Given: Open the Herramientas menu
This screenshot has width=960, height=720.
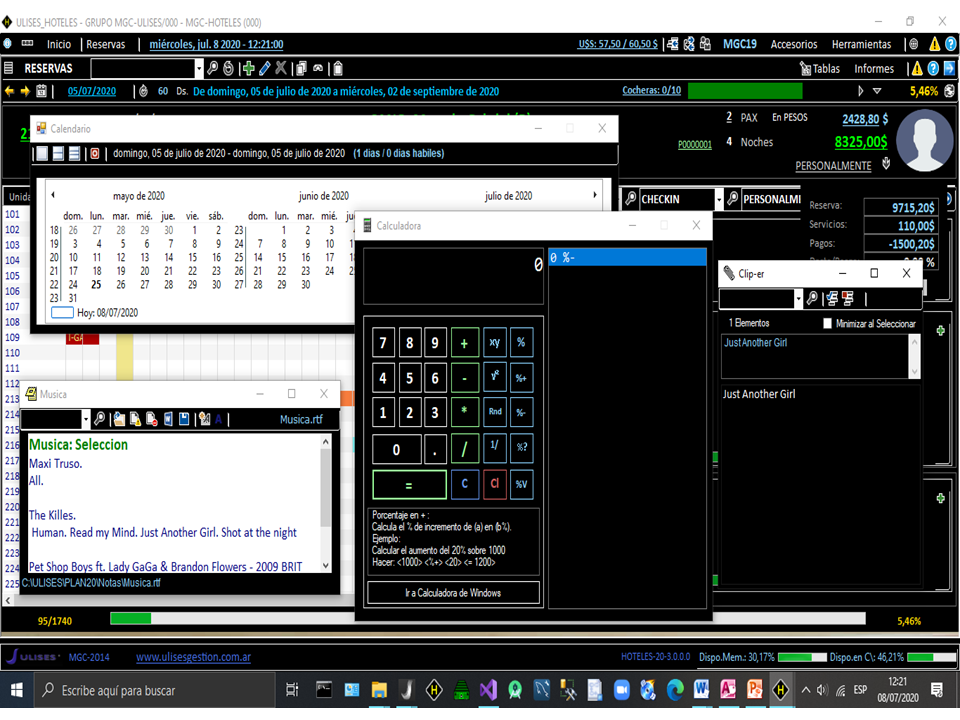Looking at the screenshot, I should 862,44.
